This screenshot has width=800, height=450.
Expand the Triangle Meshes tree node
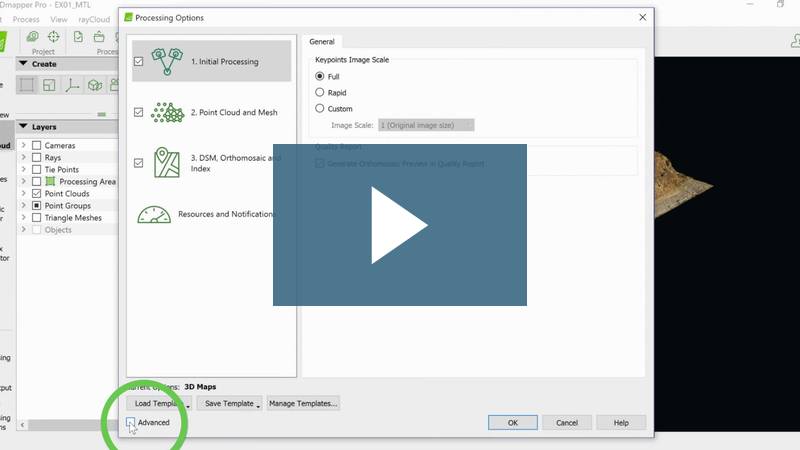click(x=23, y=217)
